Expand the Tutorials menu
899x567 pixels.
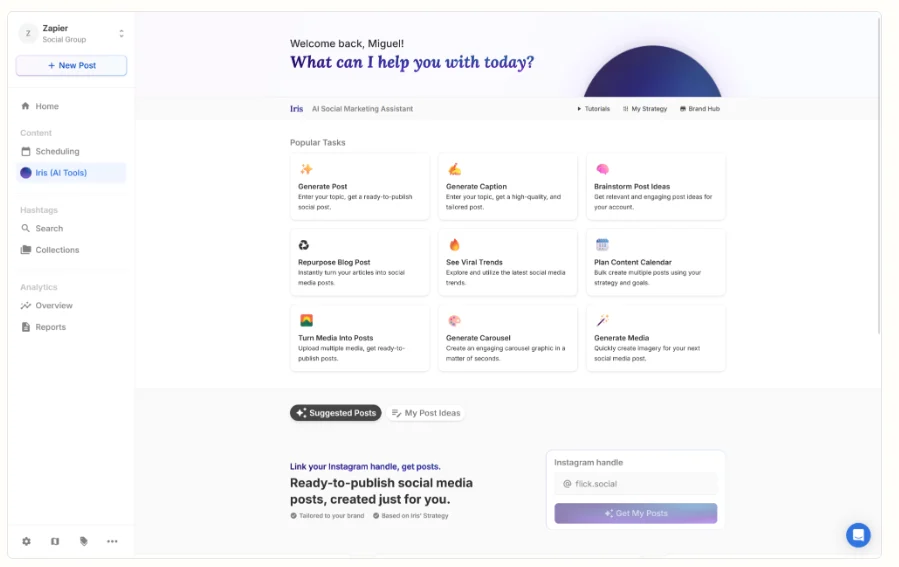(x=593, y=109)
